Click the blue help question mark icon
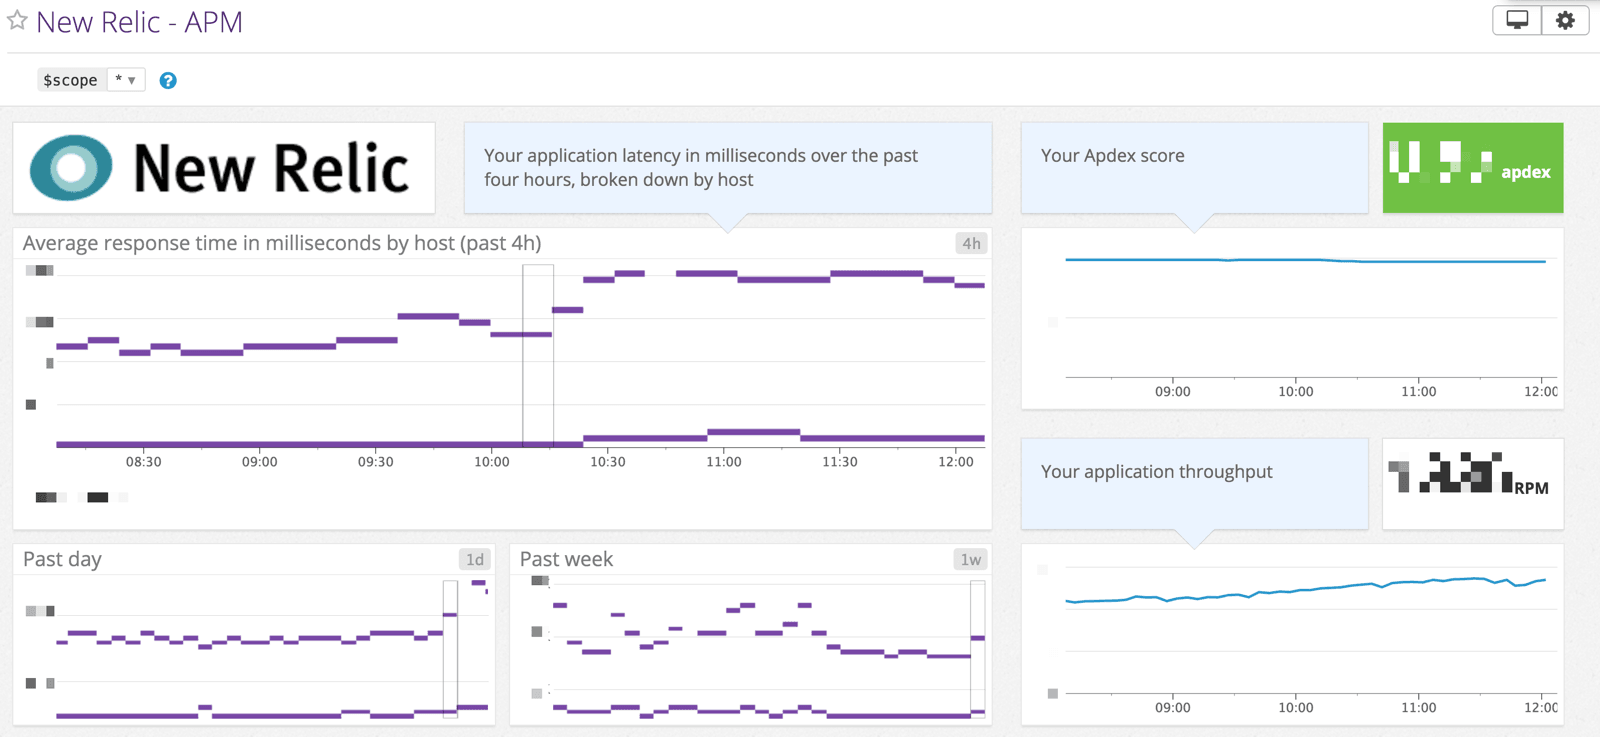This screenshot has height=737, width=1600. pyautogui.click(x=168, y=81)
